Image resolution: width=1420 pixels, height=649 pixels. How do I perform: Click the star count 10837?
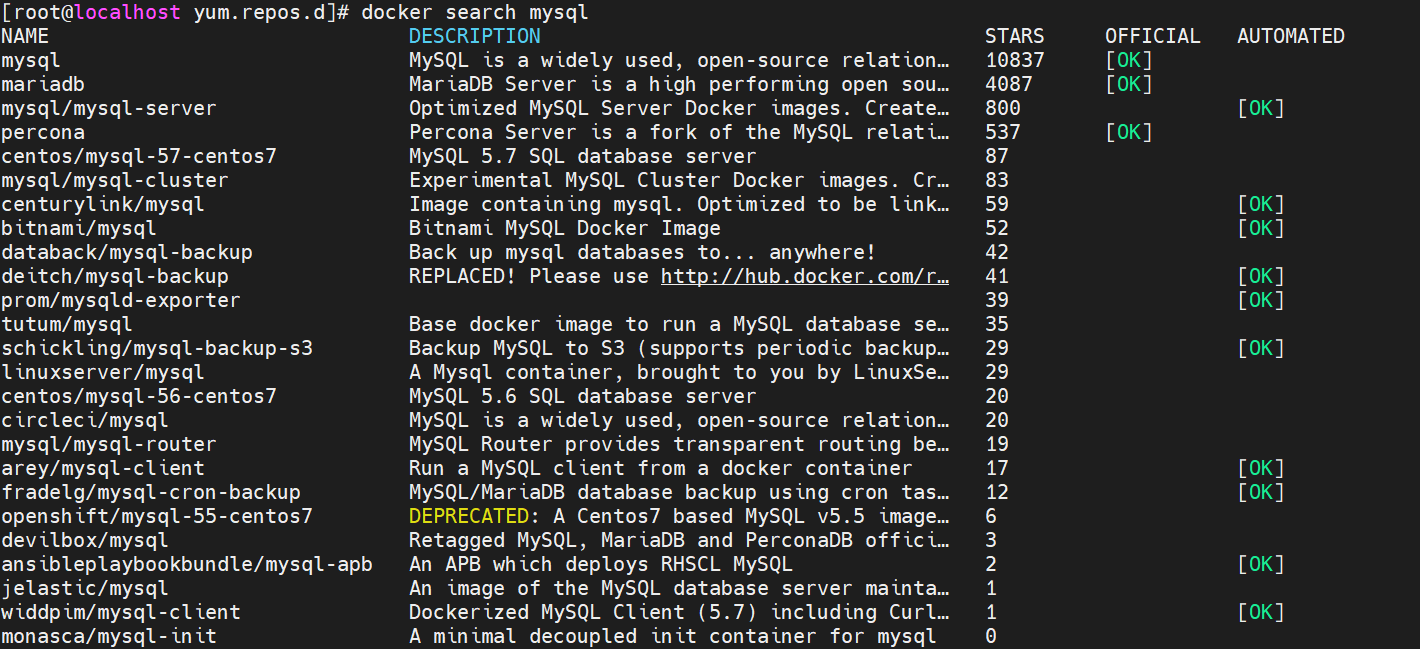(1014, 60)
